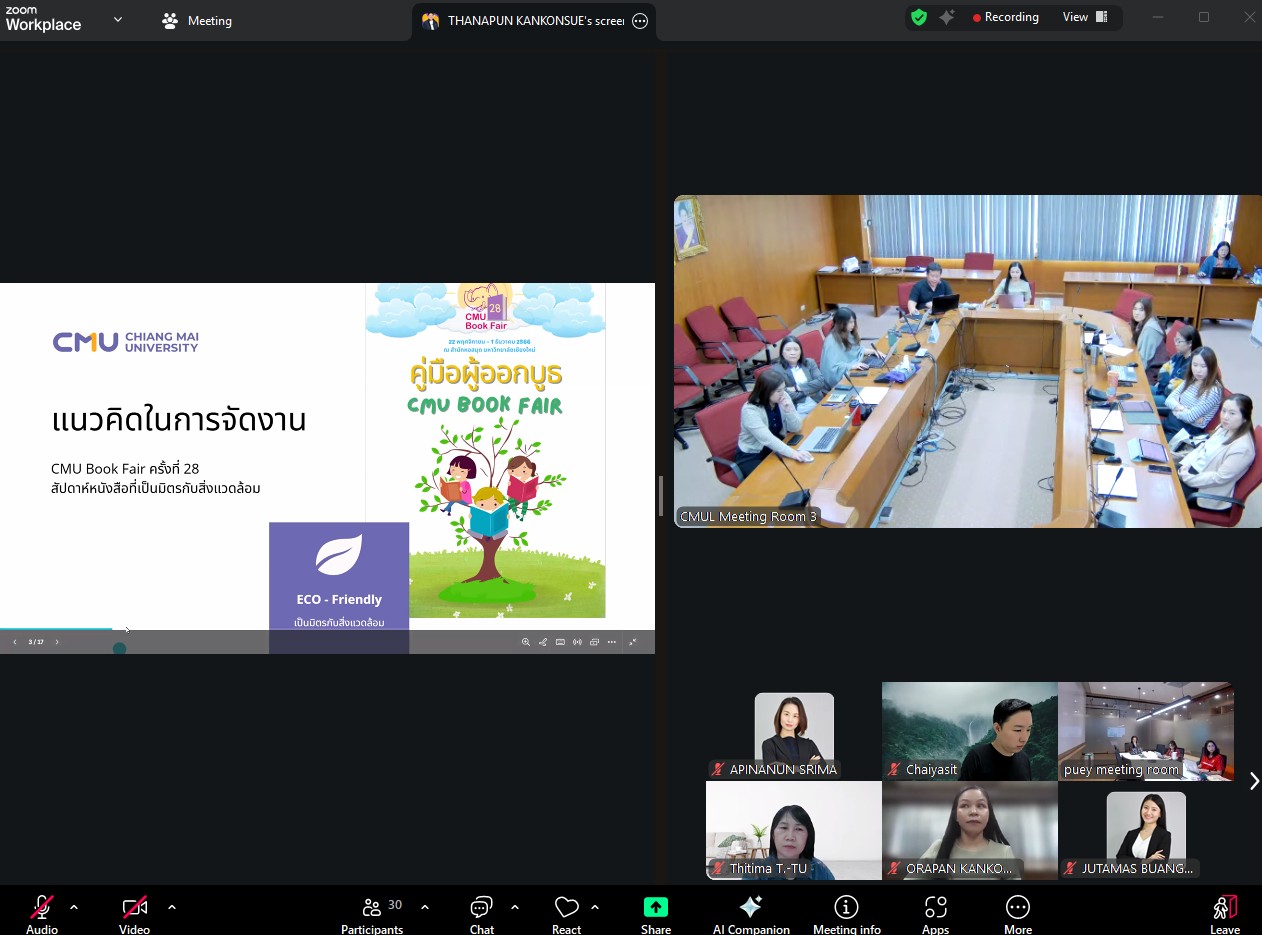The image size is (1262, 935).
Task: Select Thitima T.-TU's video tile
Action: [794, 830]
